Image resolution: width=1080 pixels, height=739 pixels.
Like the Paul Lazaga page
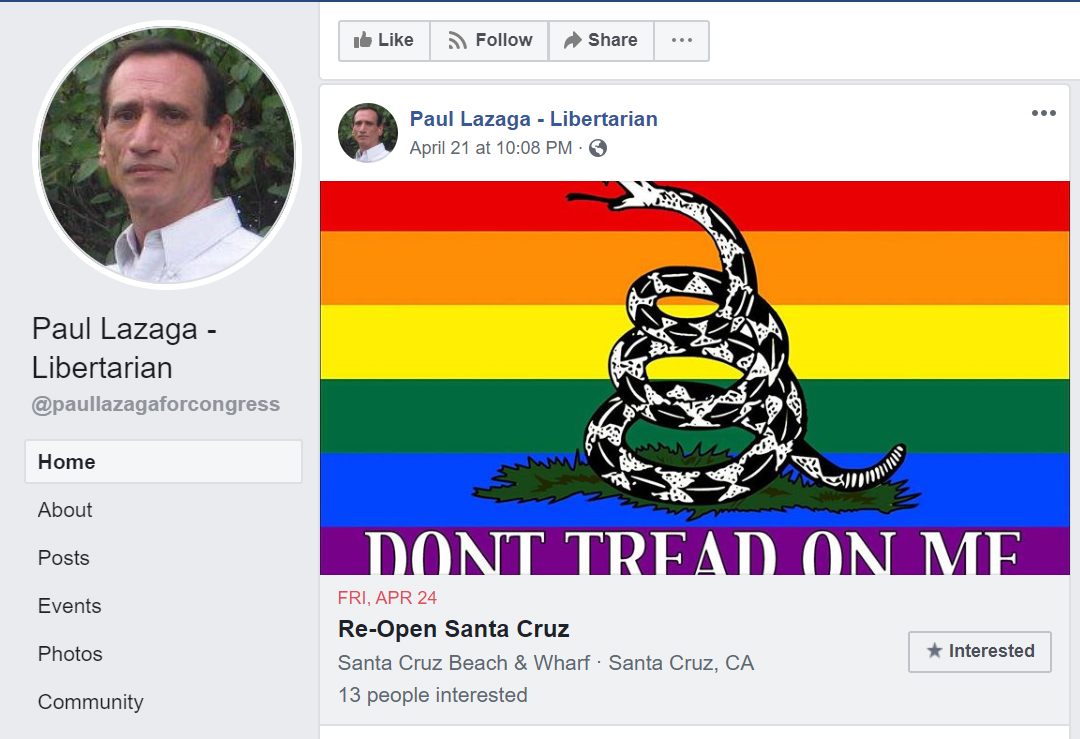coord(384,41)
